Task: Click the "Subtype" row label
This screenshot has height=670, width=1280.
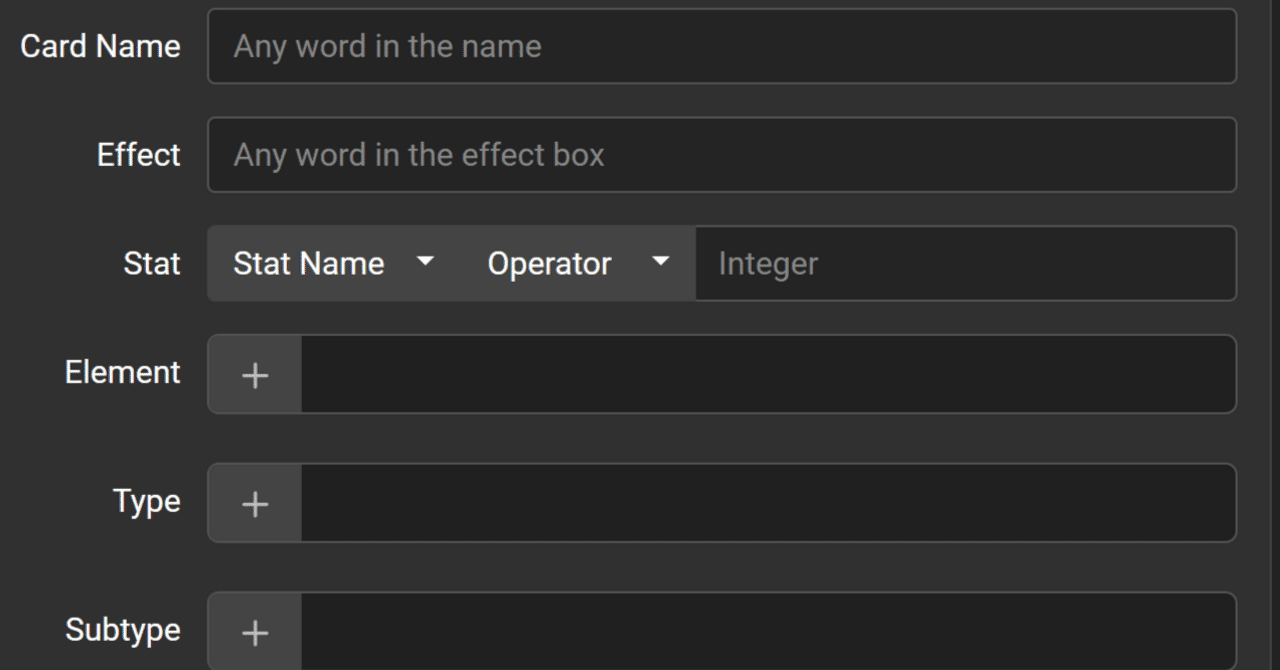Action: tap(123, 630)
